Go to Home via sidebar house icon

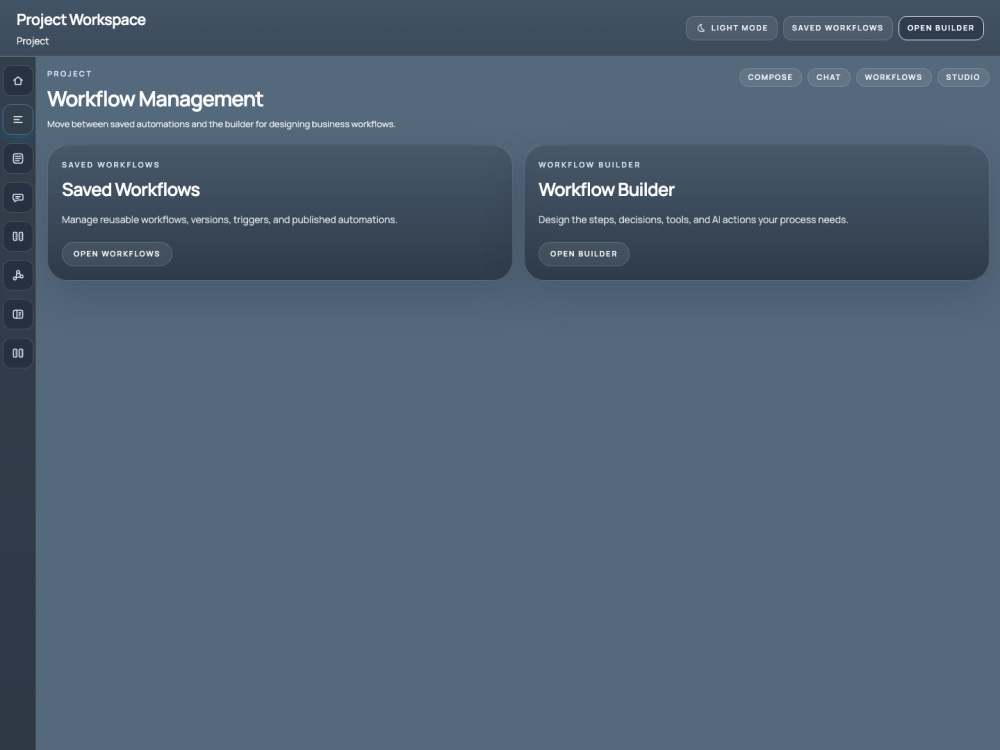[18, 81]
